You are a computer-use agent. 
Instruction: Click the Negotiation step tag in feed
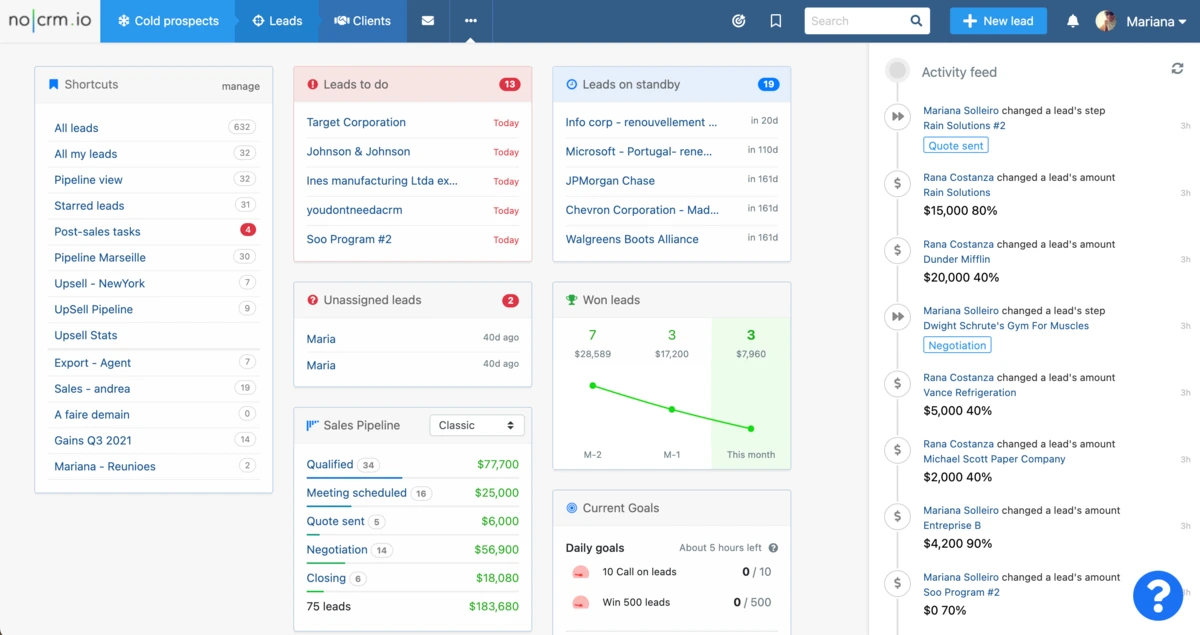tap(957, 345)
